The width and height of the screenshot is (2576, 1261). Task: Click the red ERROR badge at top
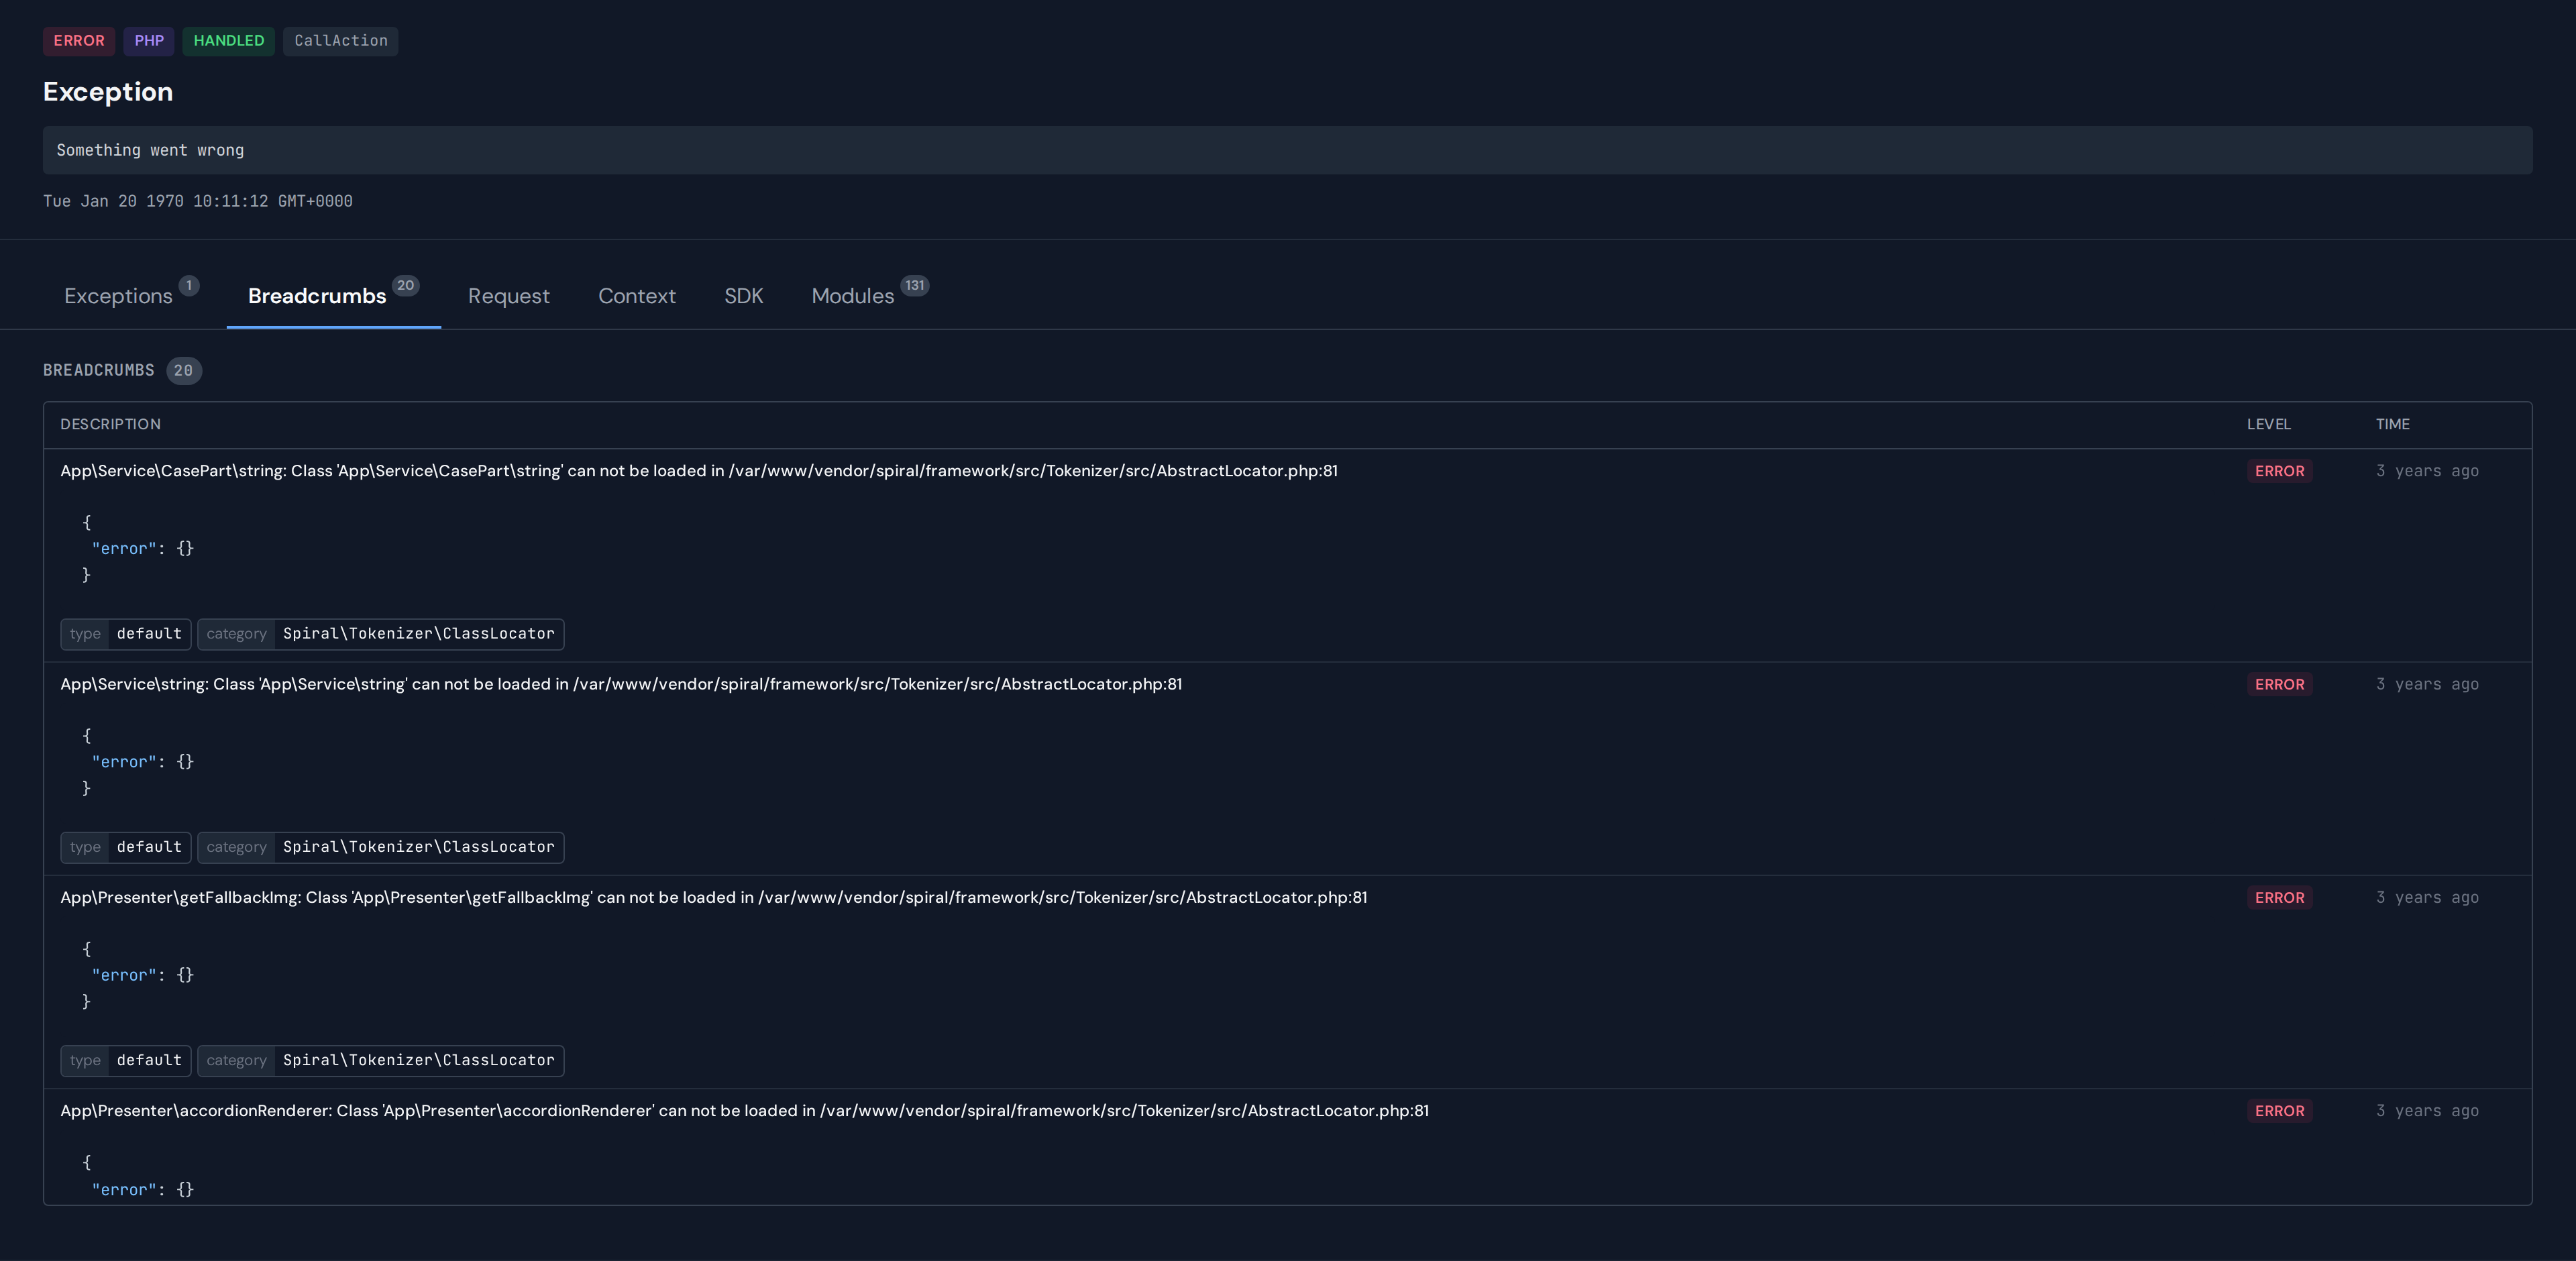click(79, 41)
